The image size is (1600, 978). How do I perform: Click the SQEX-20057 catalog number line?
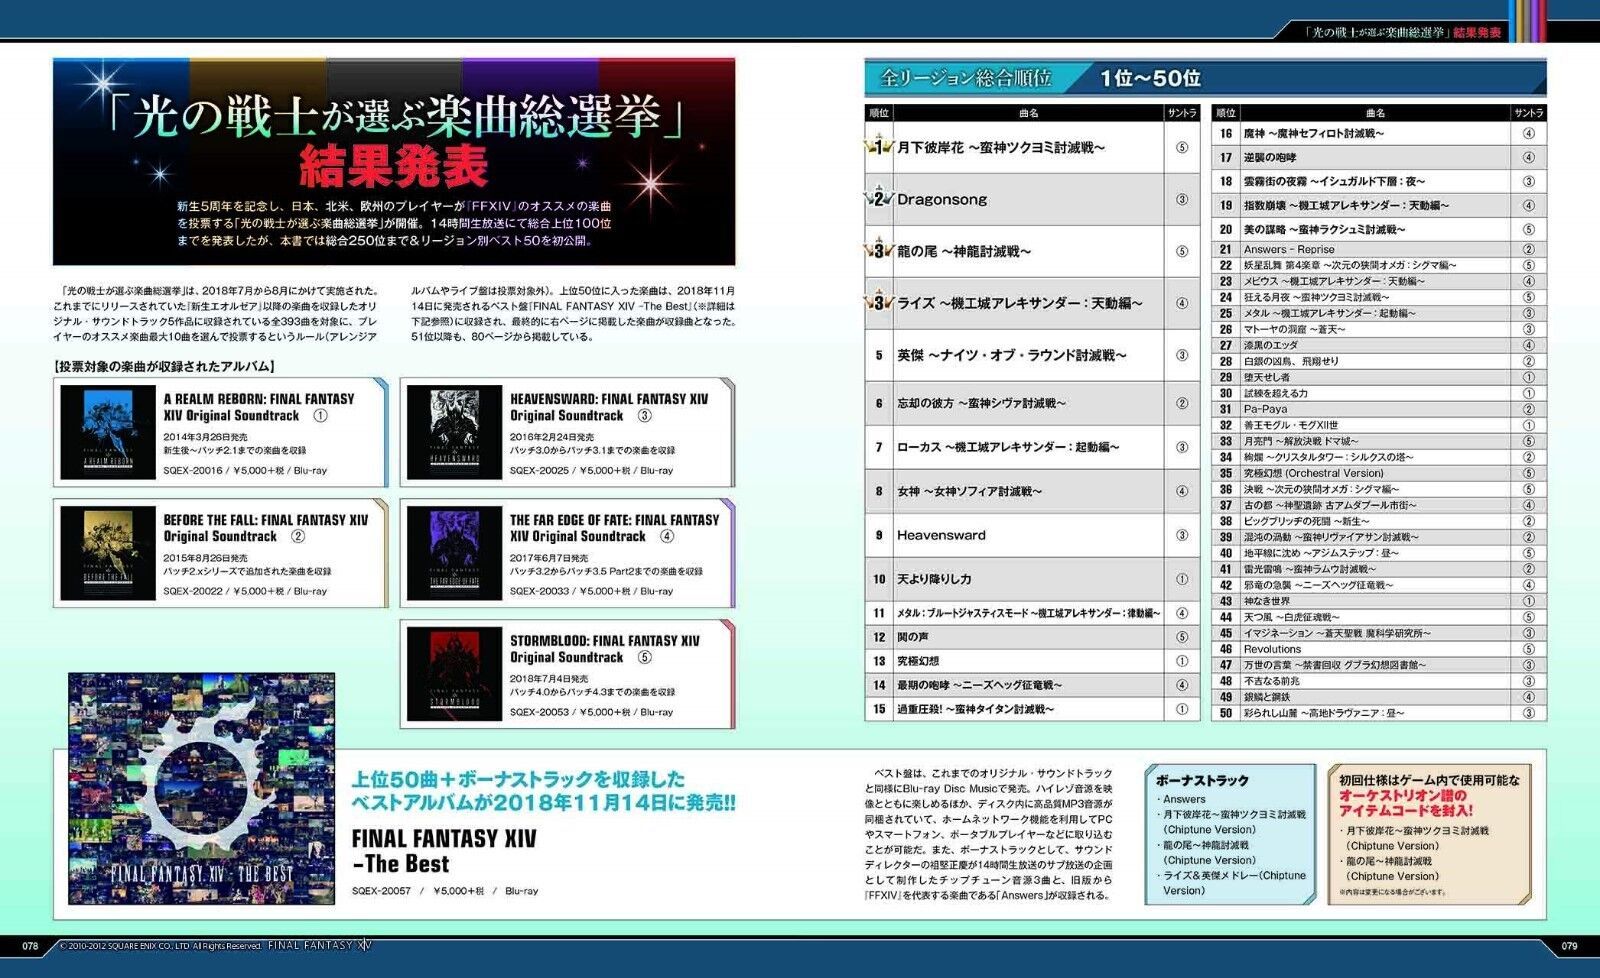445,890
